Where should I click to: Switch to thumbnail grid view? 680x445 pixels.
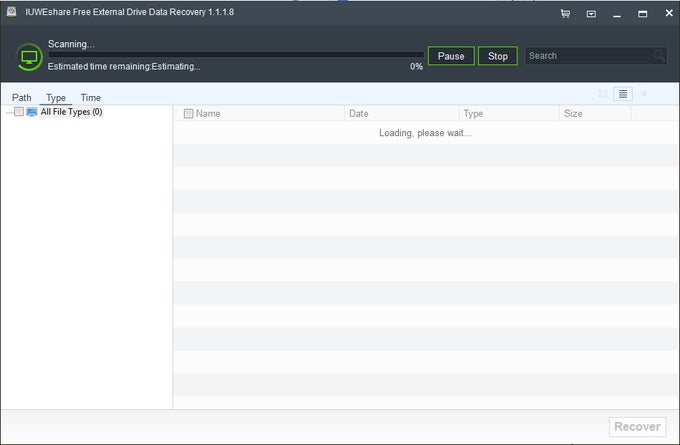click(x=603, y=94)
